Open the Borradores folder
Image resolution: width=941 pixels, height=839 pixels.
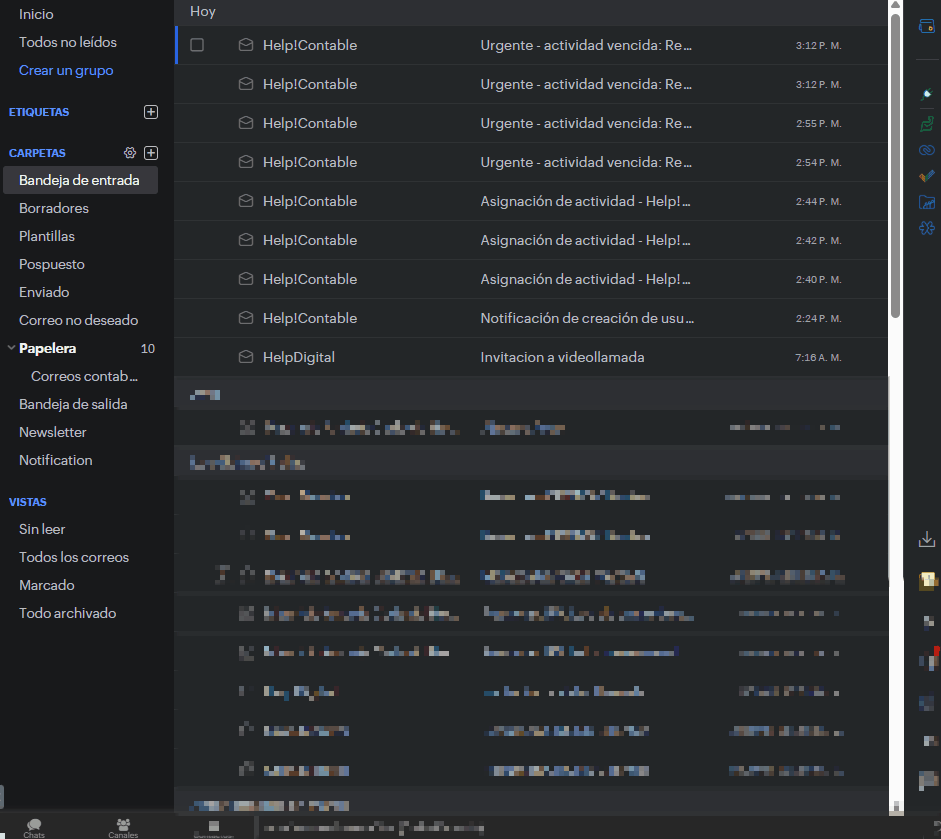54,208
